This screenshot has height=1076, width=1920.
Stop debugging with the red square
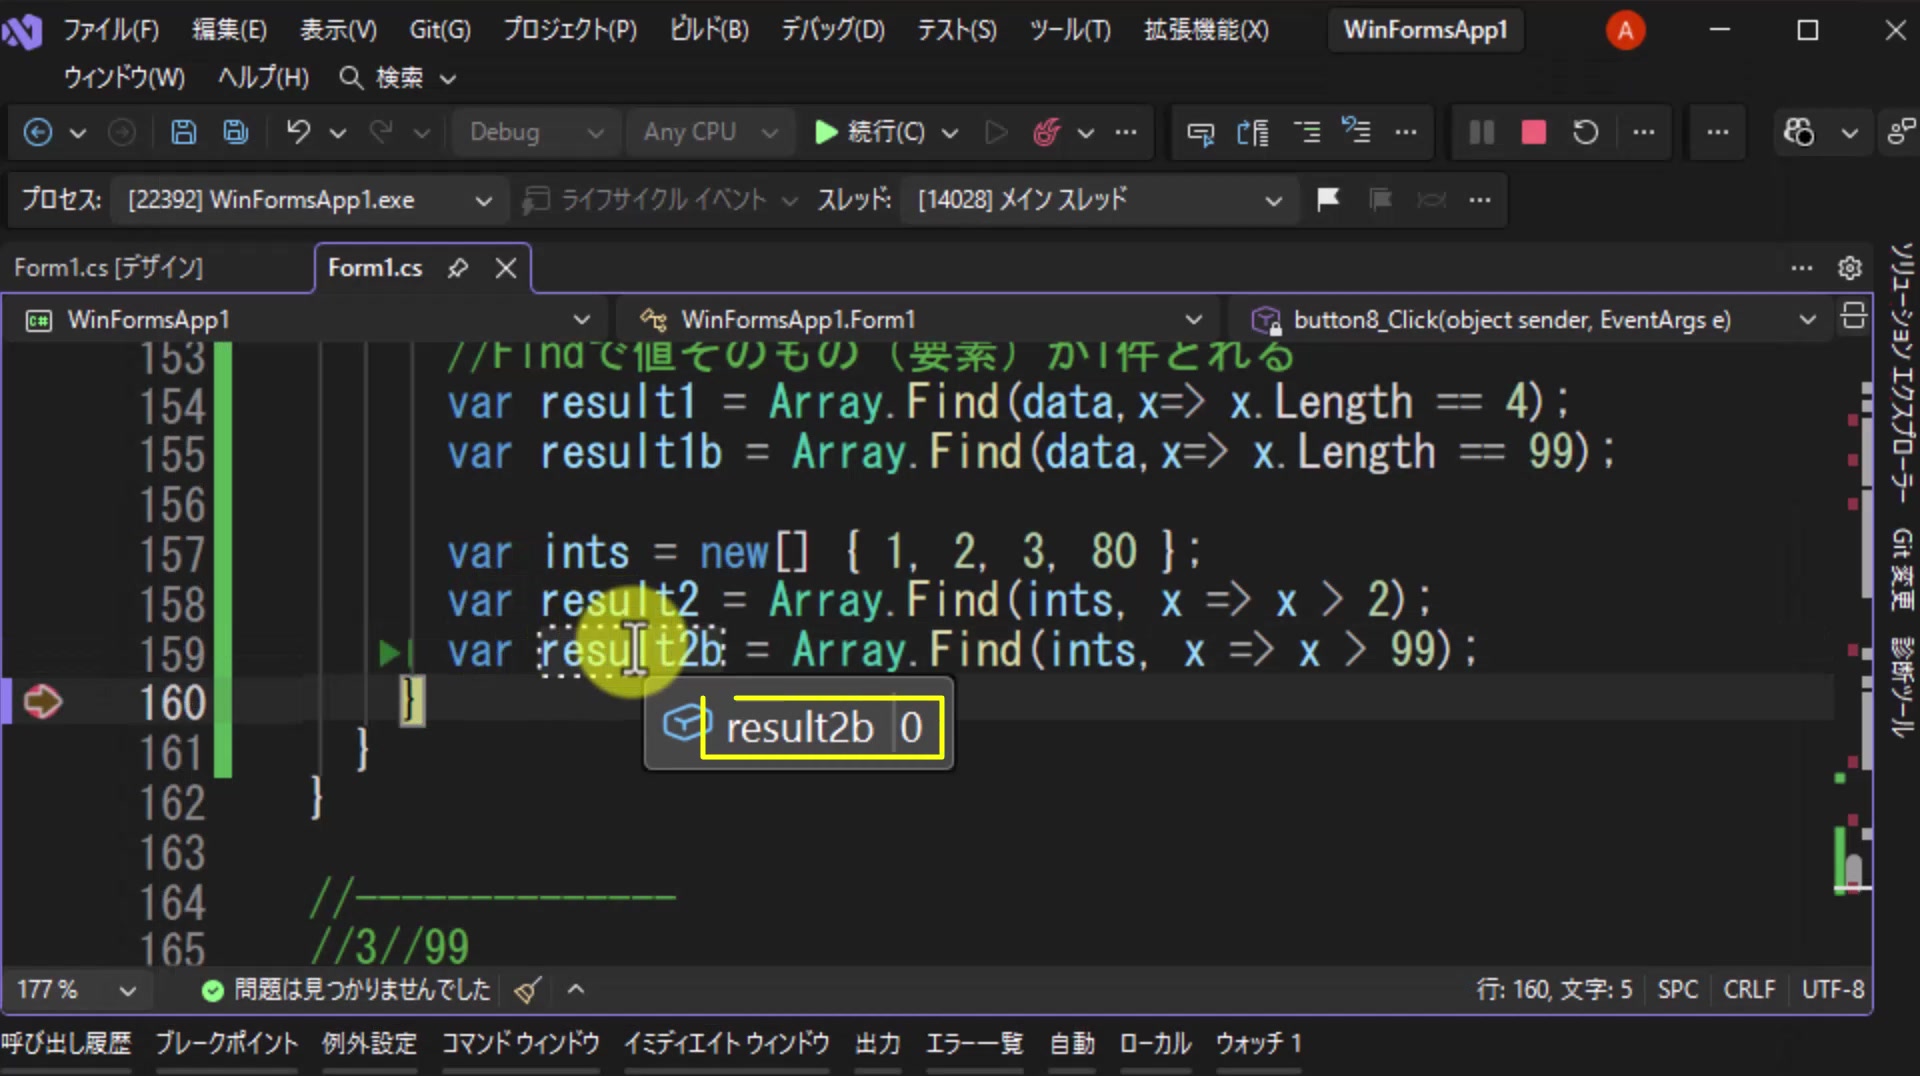point(1533,132)
